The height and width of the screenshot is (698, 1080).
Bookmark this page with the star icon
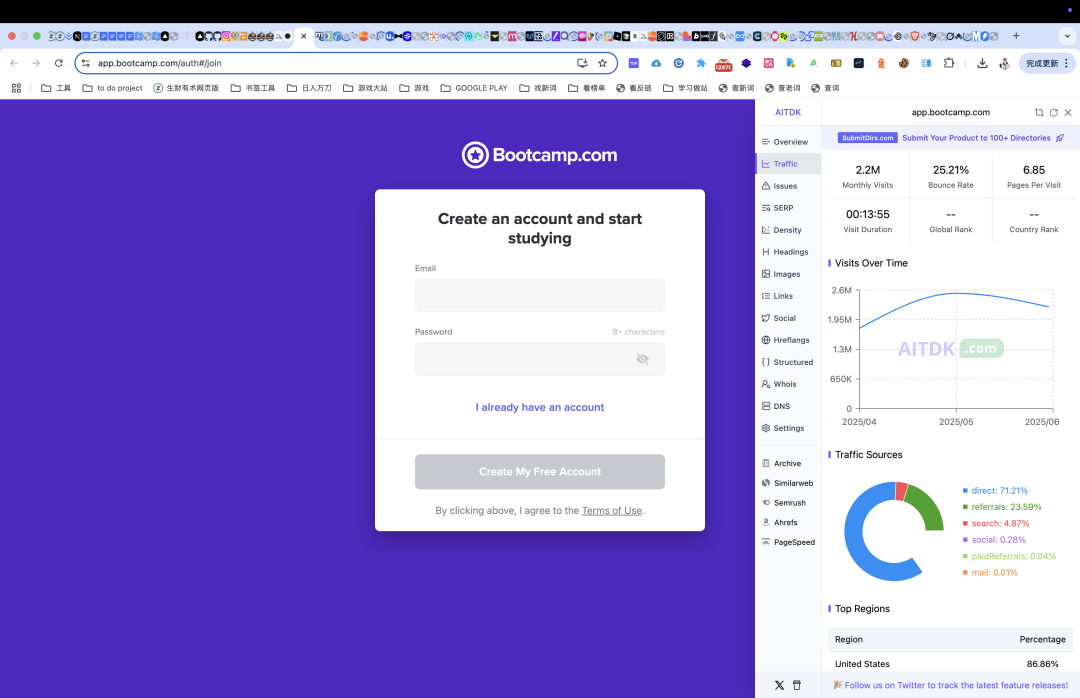[x=603, y=63]
